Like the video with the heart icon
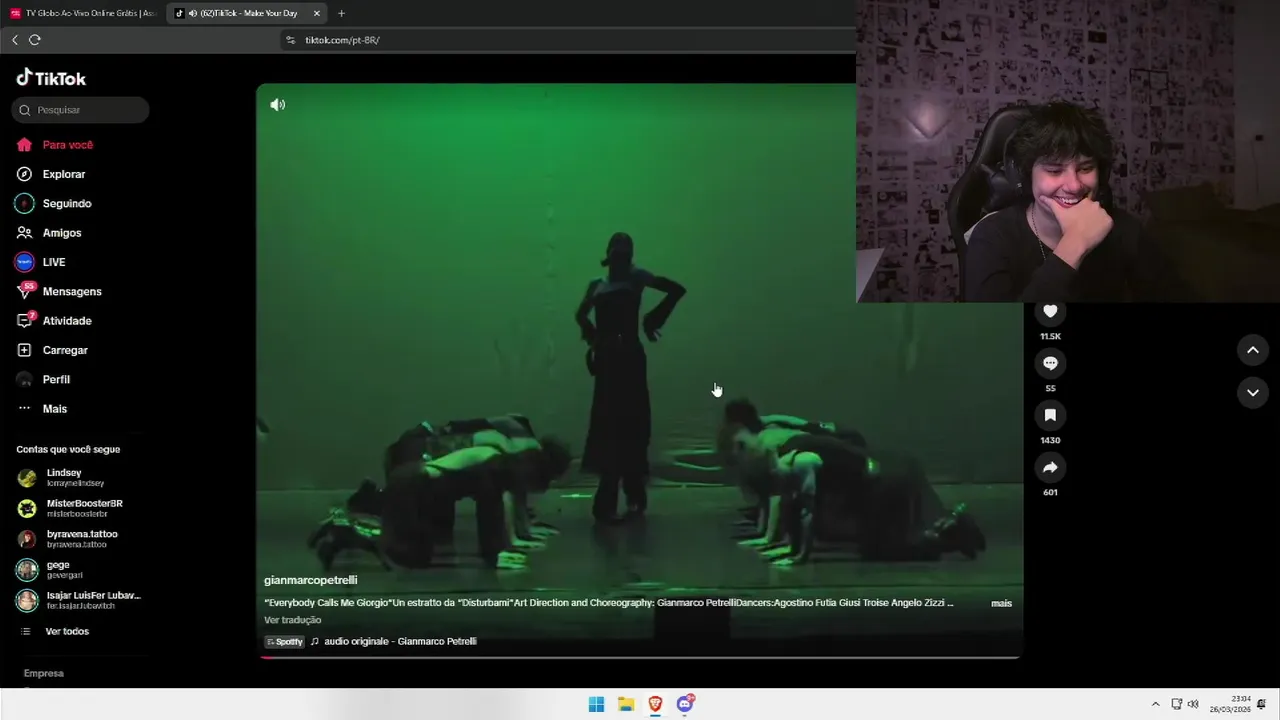Image resolution: width=1280 pixels, height=720 pixels. click(1050, 312)
